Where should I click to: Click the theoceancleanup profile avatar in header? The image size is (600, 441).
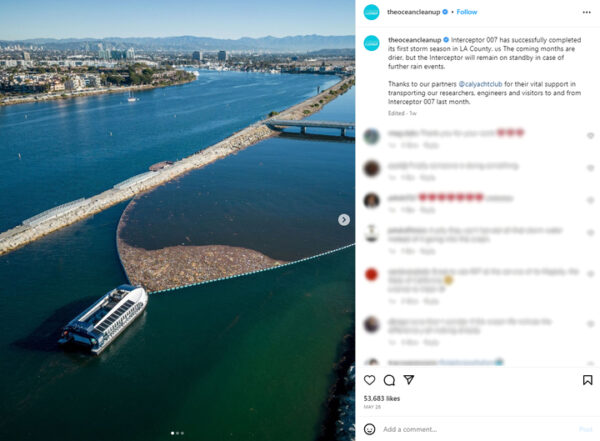coord(371,12)
